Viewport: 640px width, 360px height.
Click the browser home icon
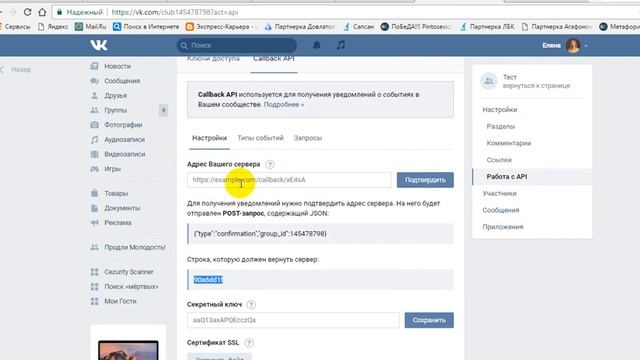click(x=42, y=12)
